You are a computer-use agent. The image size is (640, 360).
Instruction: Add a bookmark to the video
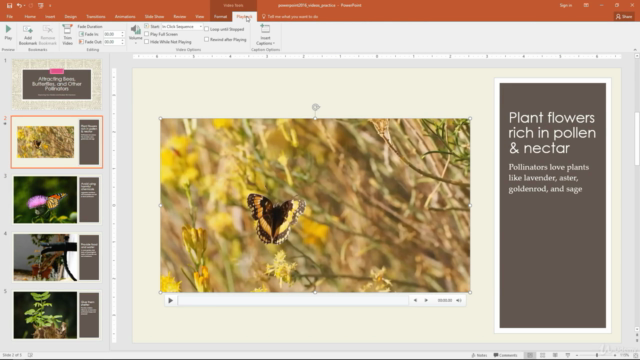(x=28, y=35)
